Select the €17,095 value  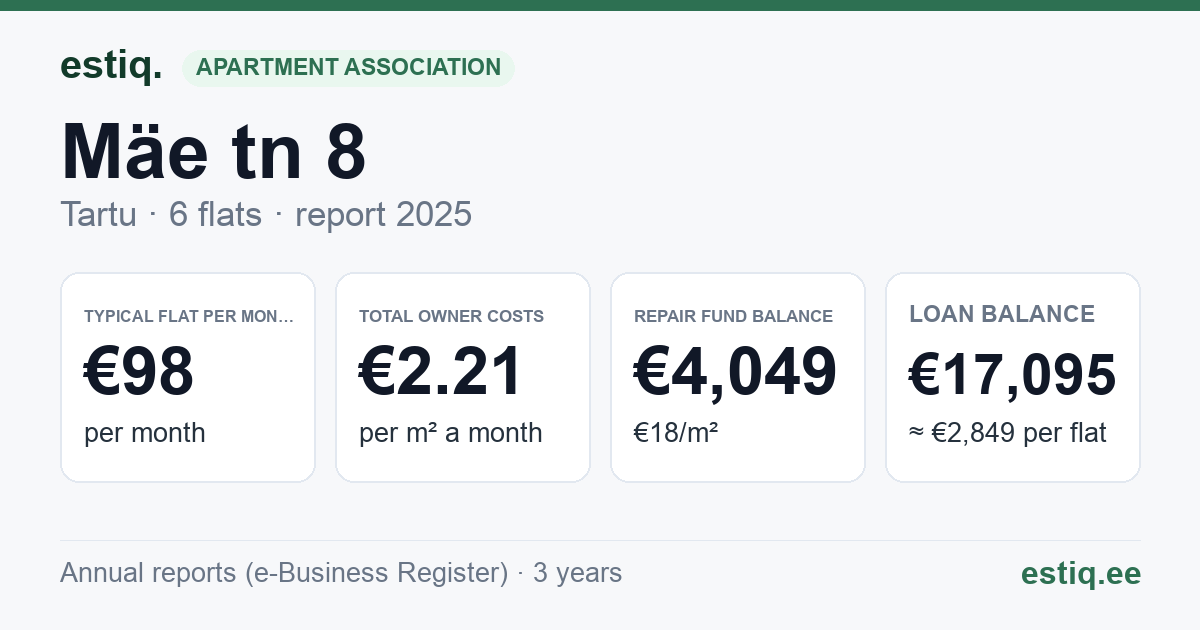1012,375
